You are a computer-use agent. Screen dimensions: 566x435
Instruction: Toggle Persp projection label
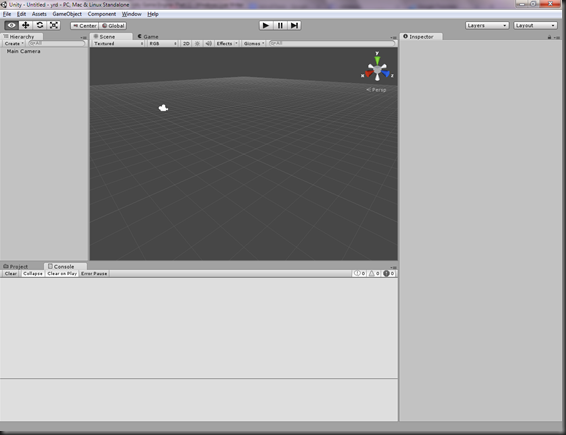(376, 90)
